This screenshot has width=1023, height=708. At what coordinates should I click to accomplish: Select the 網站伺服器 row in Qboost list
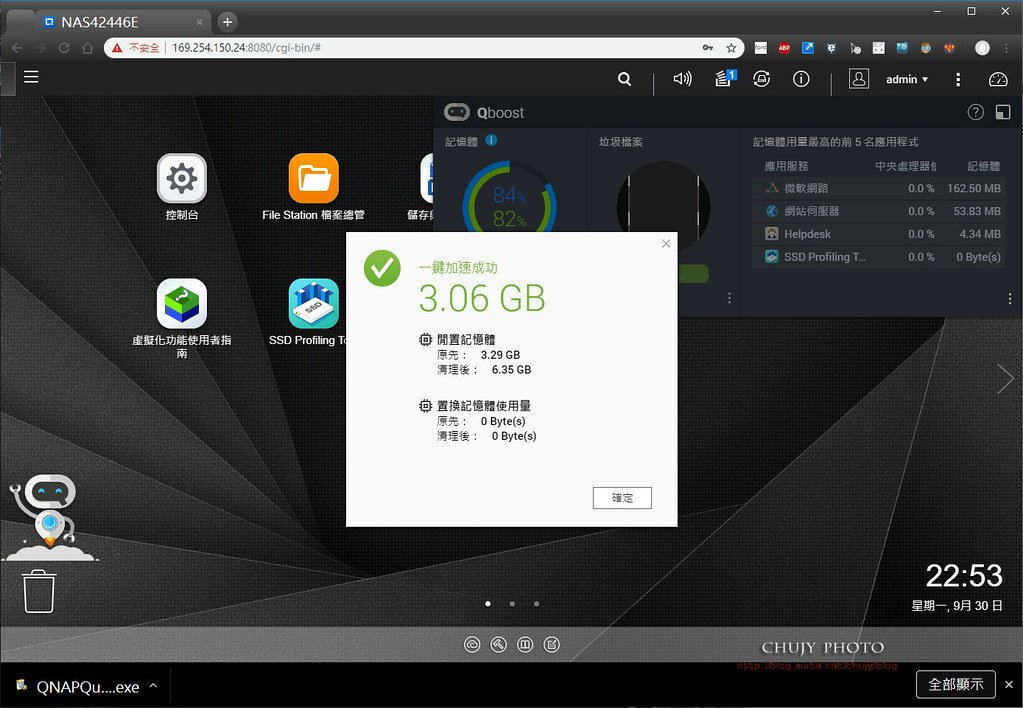(879, 211)
